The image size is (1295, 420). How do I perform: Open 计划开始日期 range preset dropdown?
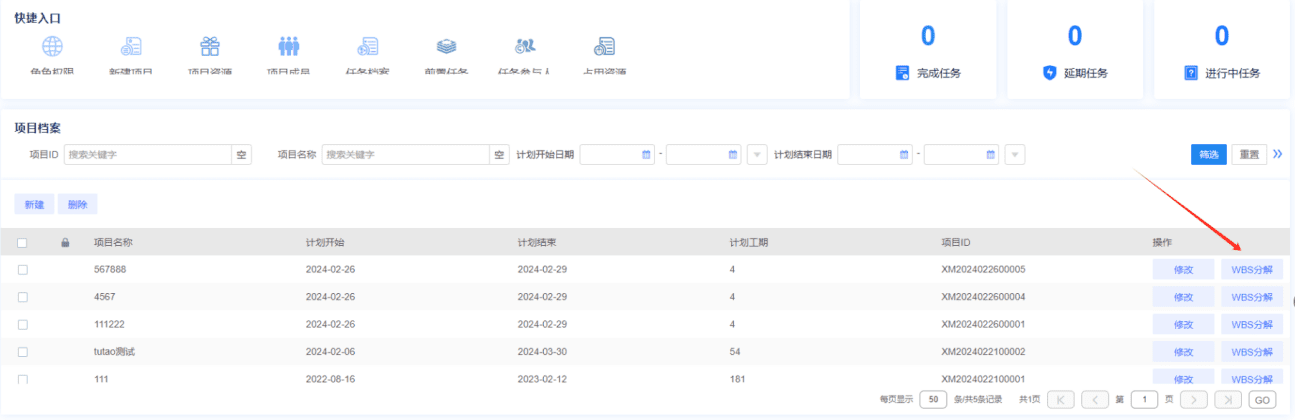pos(757,155)
